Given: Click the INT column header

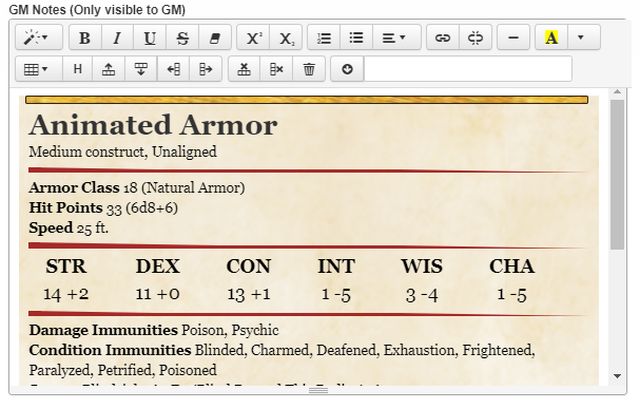Looking at the screenshot, I should 336,266.
